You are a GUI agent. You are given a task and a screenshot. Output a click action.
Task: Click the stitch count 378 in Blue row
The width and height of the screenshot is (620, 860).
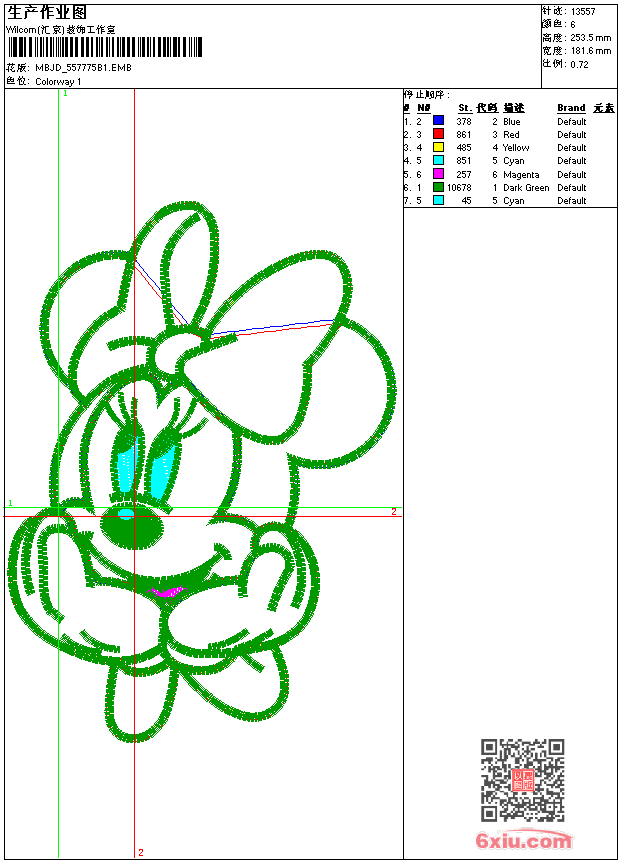pyautogui.click(x=464, y=122)
